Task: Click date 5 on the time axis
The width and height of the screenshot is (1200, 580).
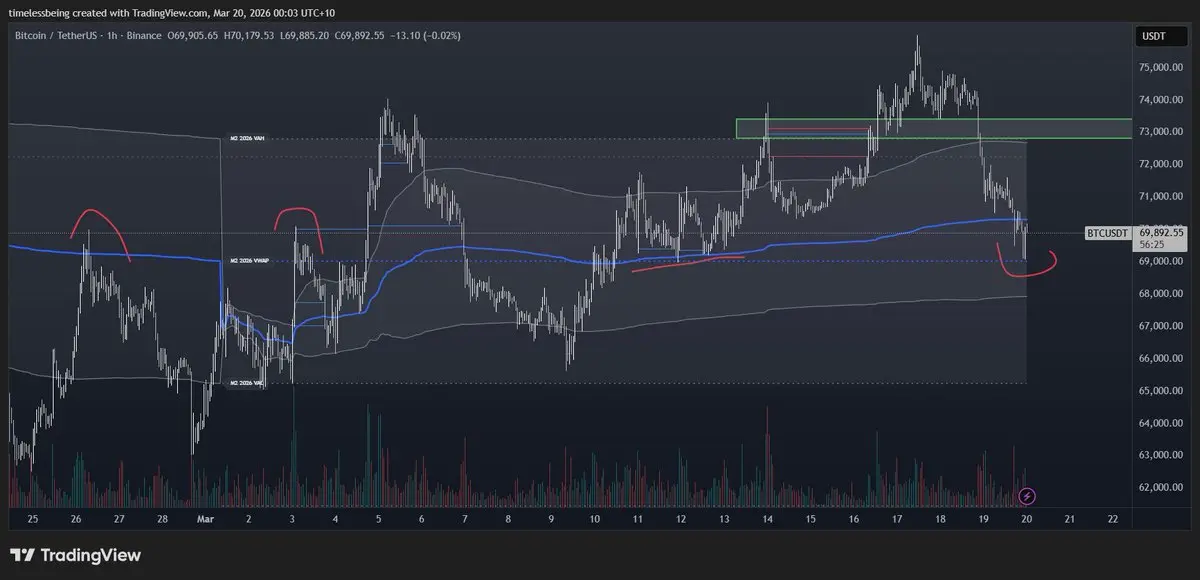Action: [x=379, y=520]
